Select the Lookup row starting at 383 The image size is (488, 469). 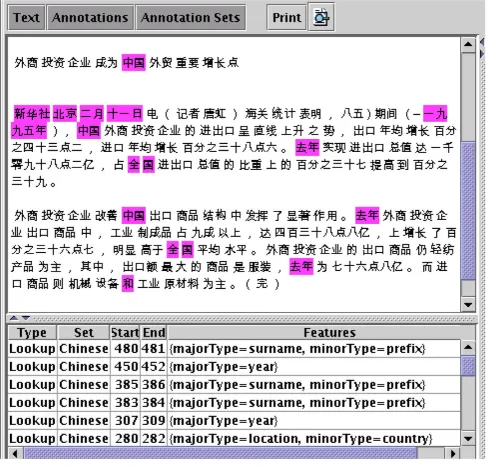(x=234, y=403)
